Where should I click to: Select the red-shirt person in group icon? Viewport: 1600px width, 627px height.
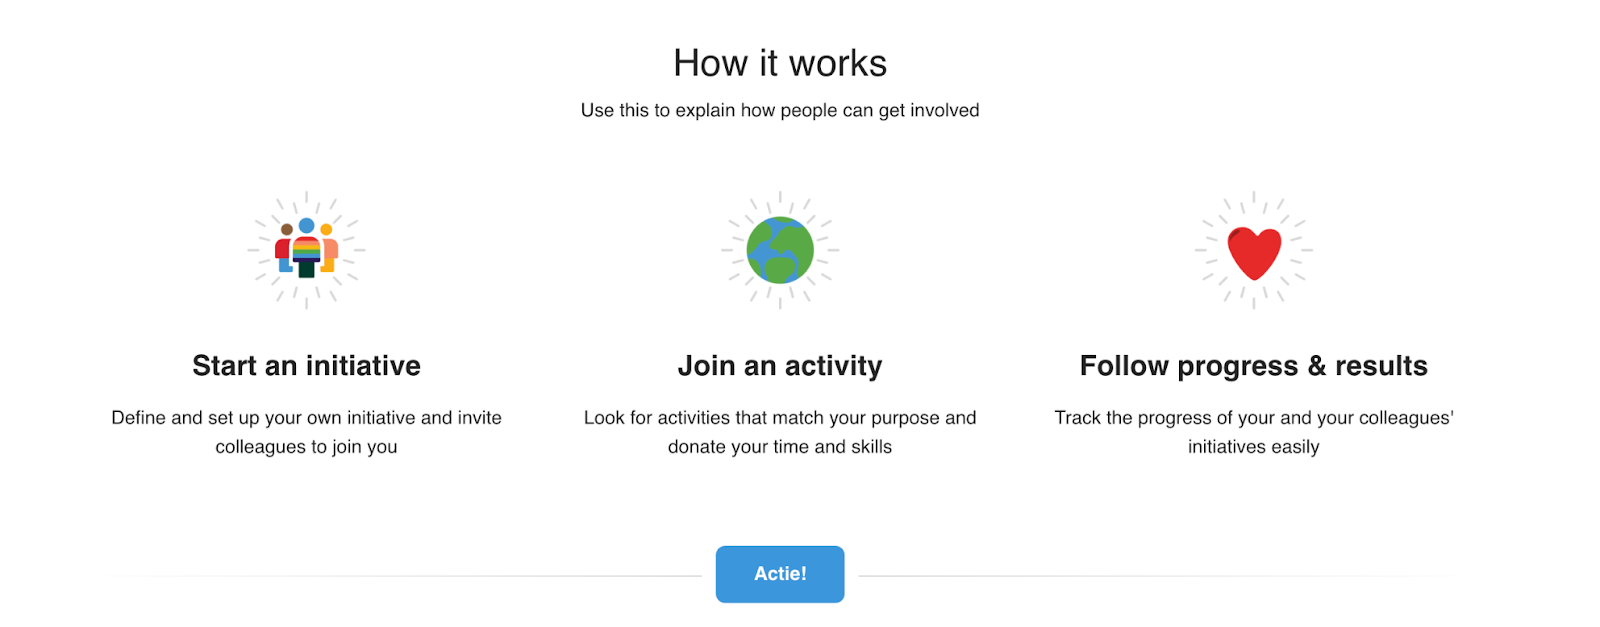point(285,248)
